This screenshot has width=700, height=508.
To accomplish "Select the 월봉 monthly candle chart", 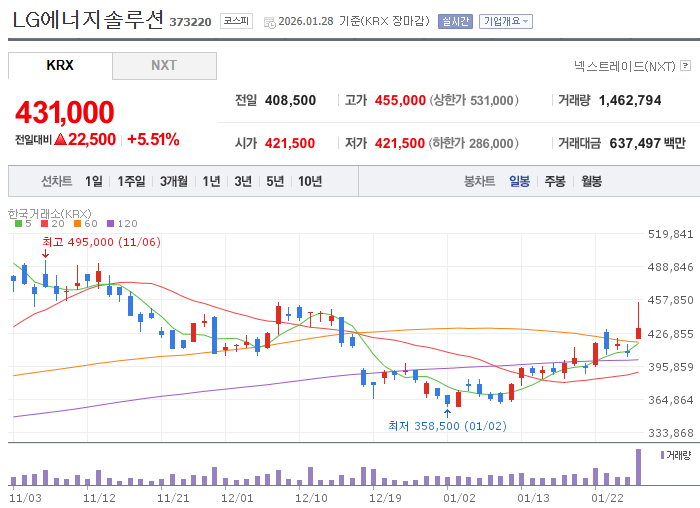I will click(x=591, y=181).
